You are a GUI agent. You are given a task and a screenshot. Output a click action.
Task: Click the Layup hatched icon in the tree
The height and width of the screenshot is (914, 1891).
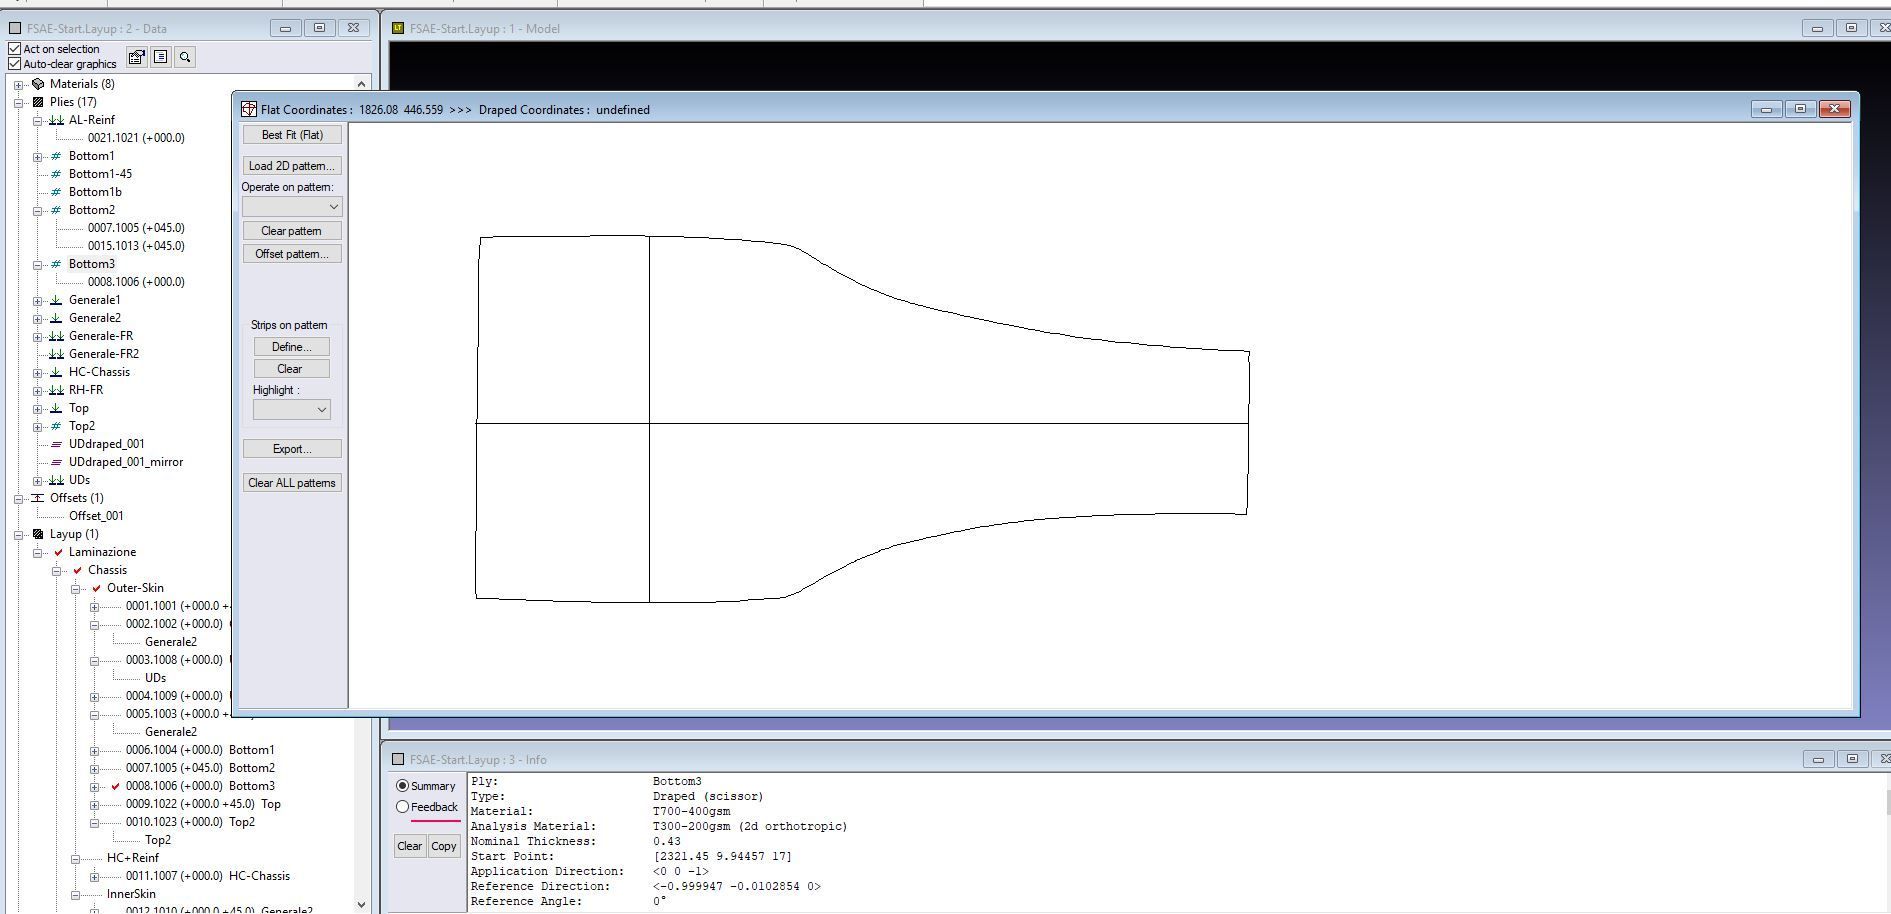point(38,534)
